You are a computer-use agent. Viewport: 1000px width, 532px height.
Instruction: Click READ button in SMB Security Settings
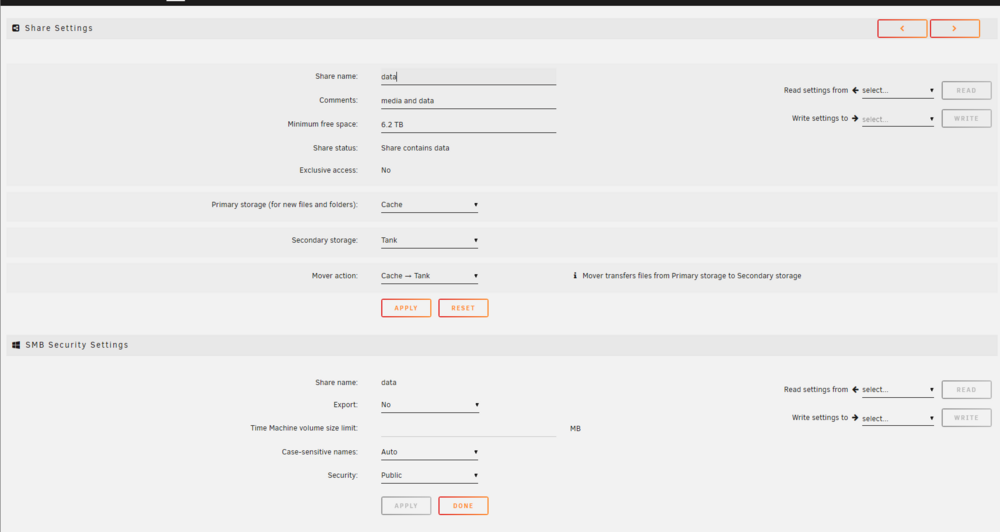click(x=966, y=390)
